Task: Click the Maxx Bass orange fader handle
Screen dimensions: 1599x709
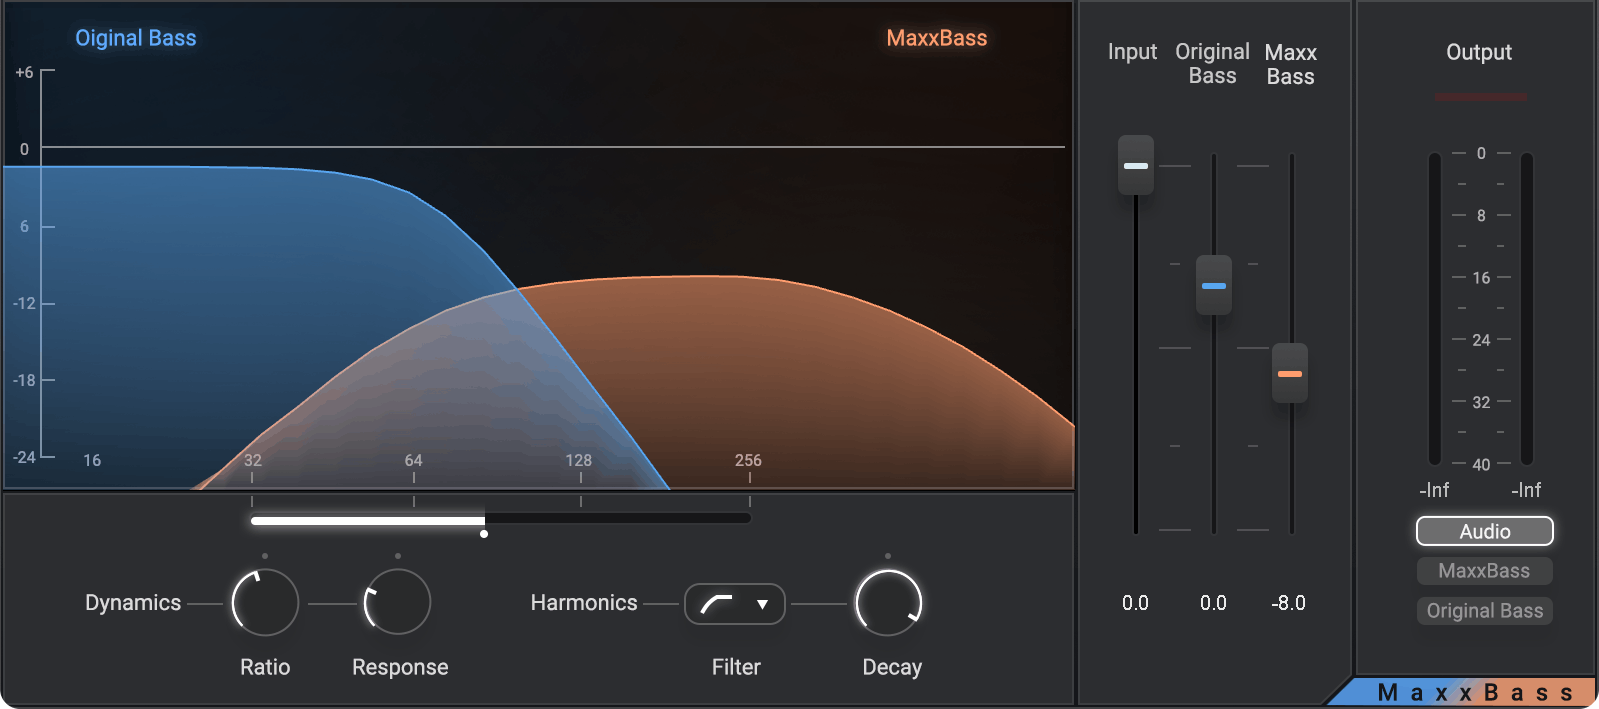Action: tap(1290, 373)
